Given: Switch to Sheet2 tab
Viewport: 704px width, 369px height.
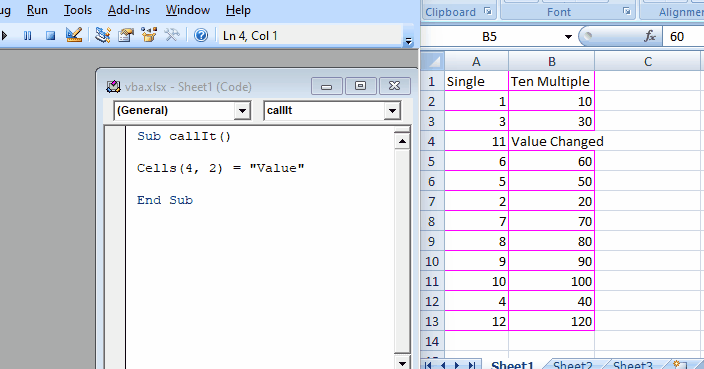Looking at the screenshot, I should click(x=572, y=365).
